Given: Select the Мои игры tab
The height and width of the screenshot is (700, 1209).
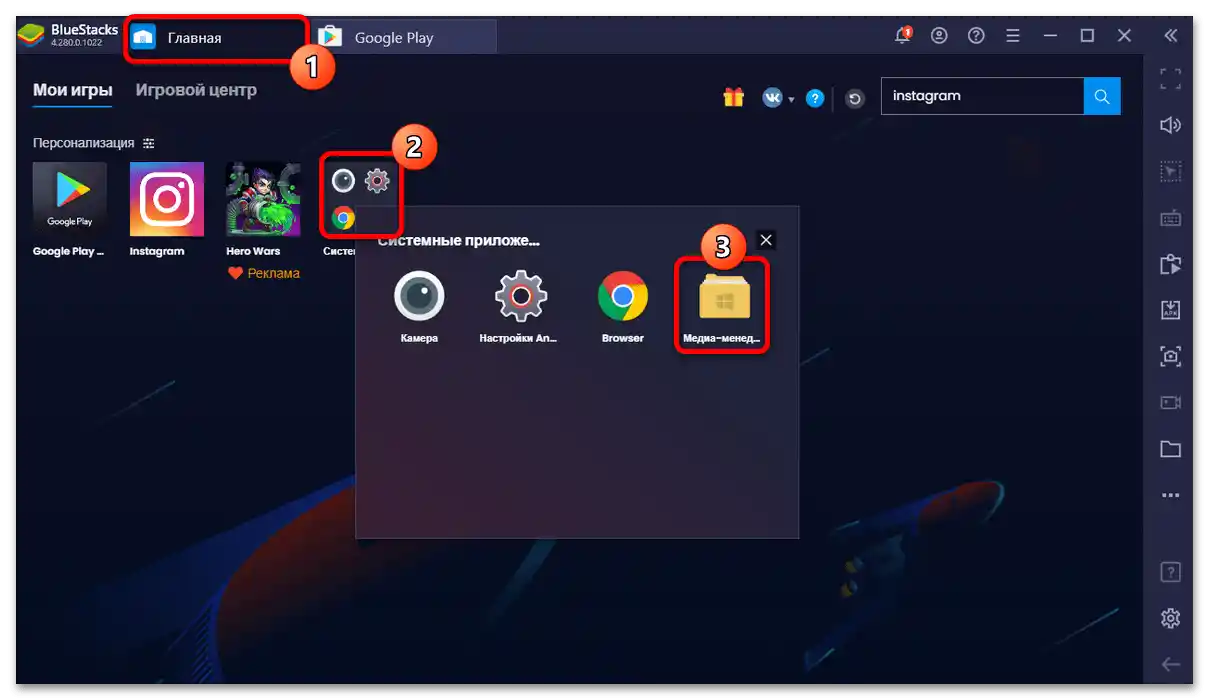Looking at the screenshot, I should pyautogui.click(x=72, y=90).
